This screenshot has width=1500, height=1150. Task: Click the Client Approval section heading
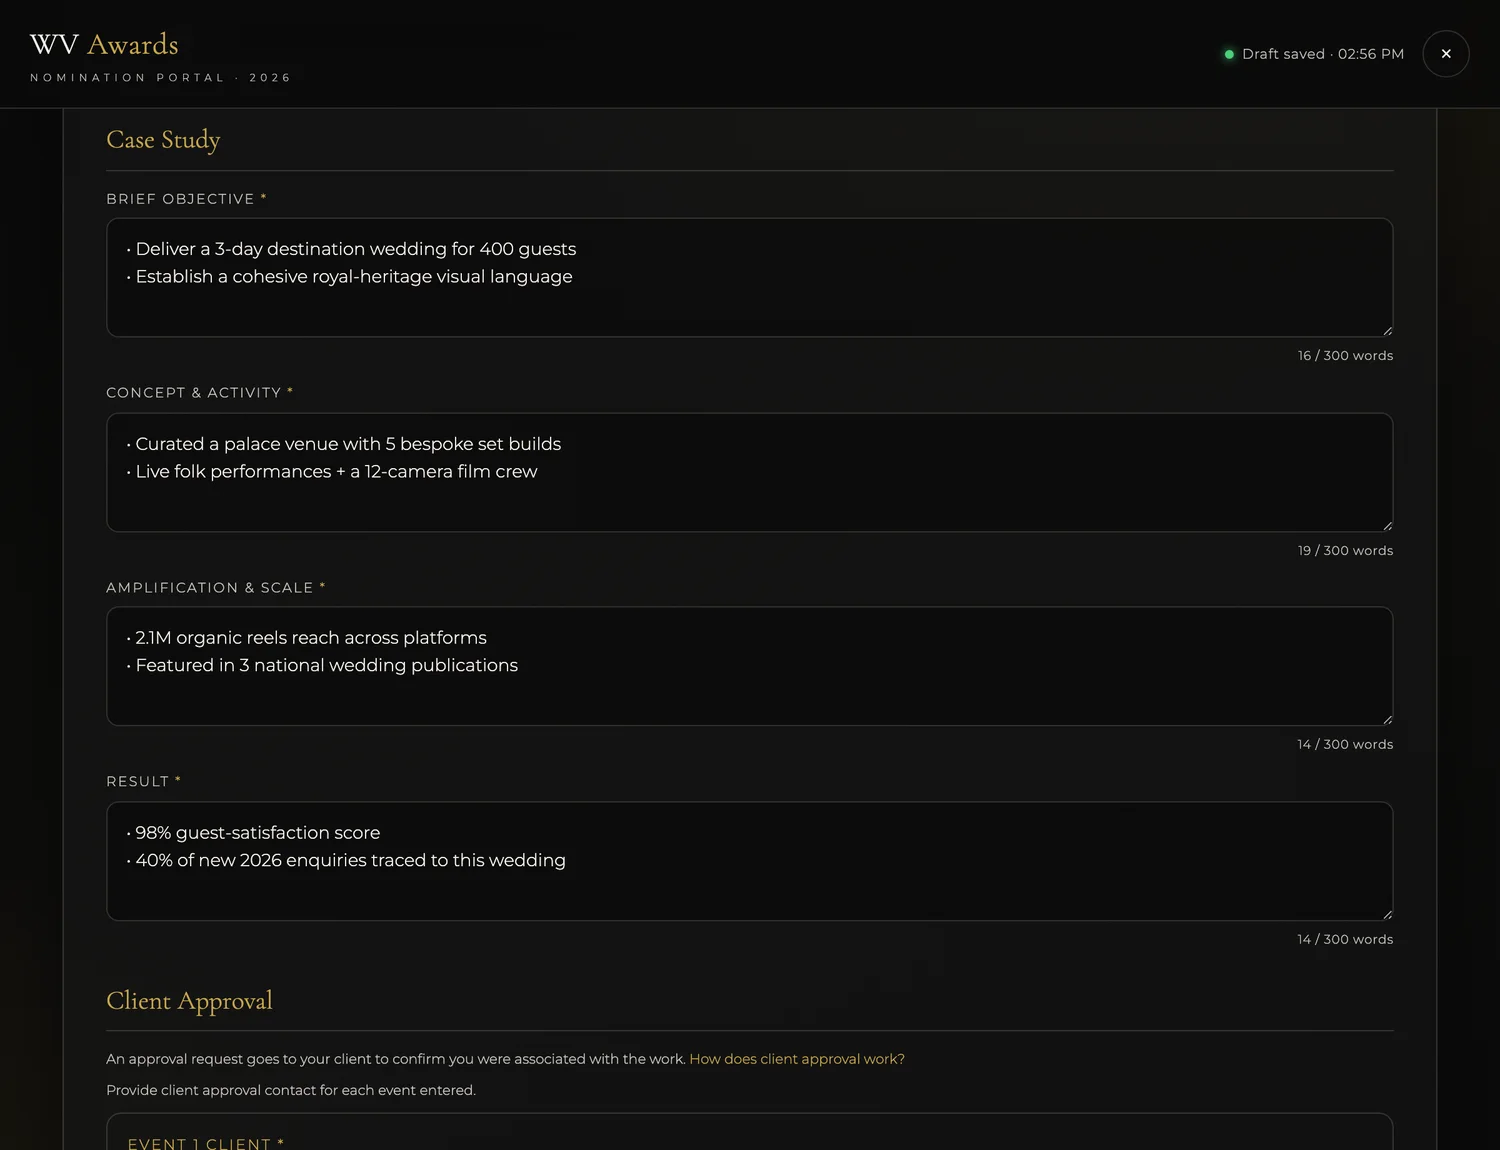(x=189, y=1001)
